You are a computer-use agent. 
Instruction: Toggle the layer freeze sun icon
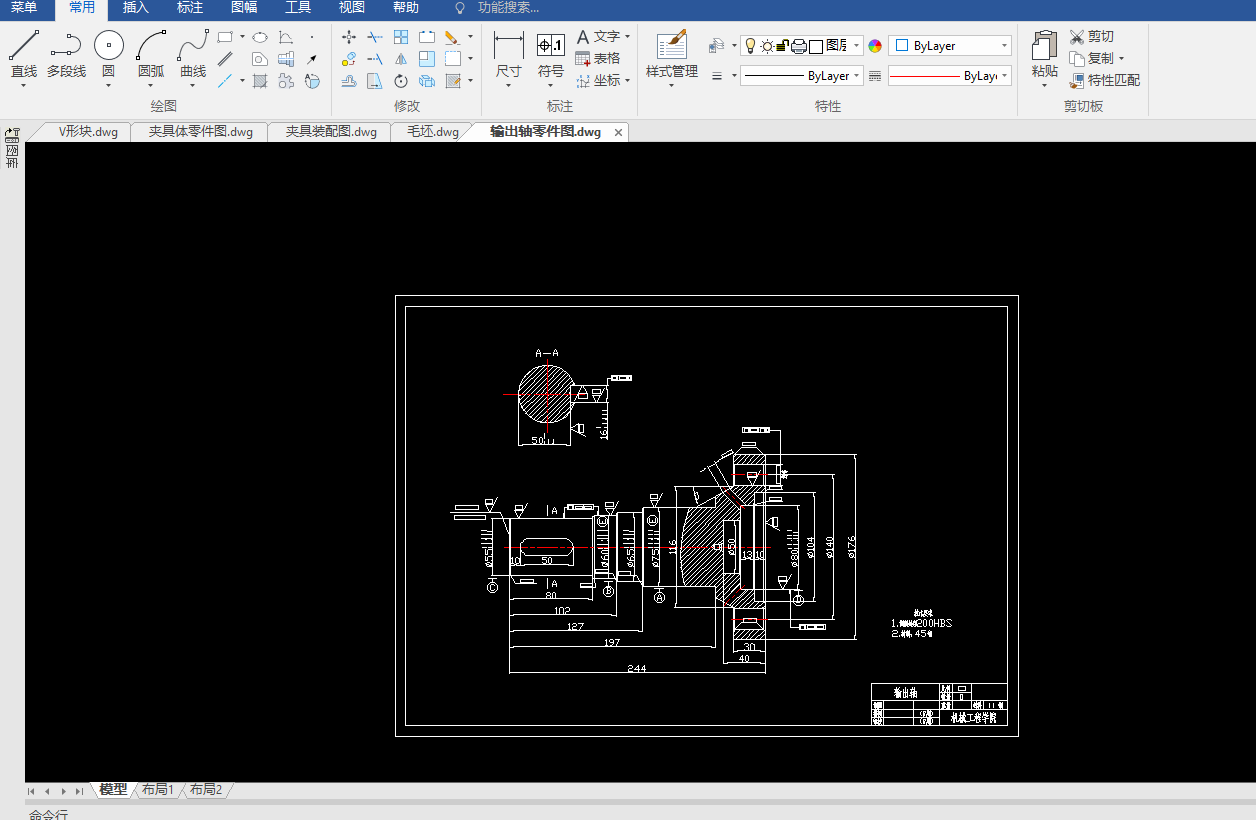767,46
